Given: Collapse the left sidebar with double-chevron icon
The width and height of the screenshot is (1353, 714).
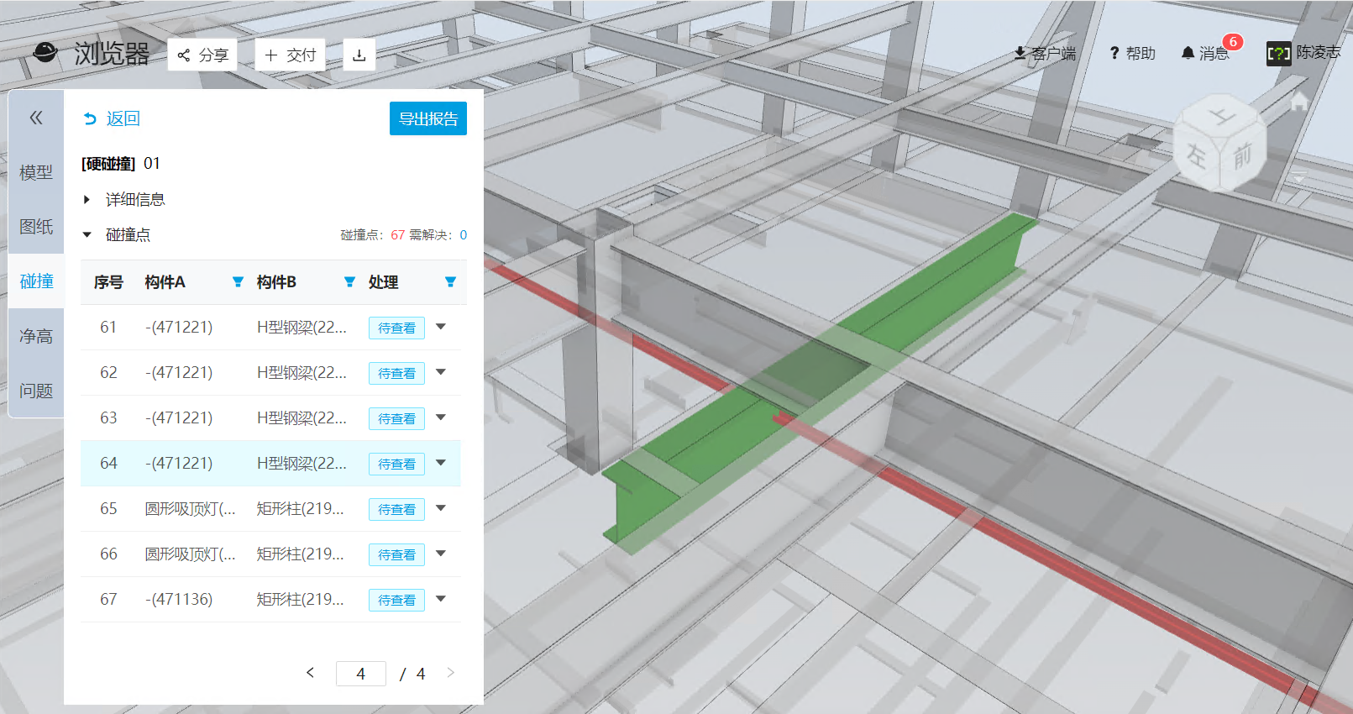Looking at the screenshot, I should 36,118.
